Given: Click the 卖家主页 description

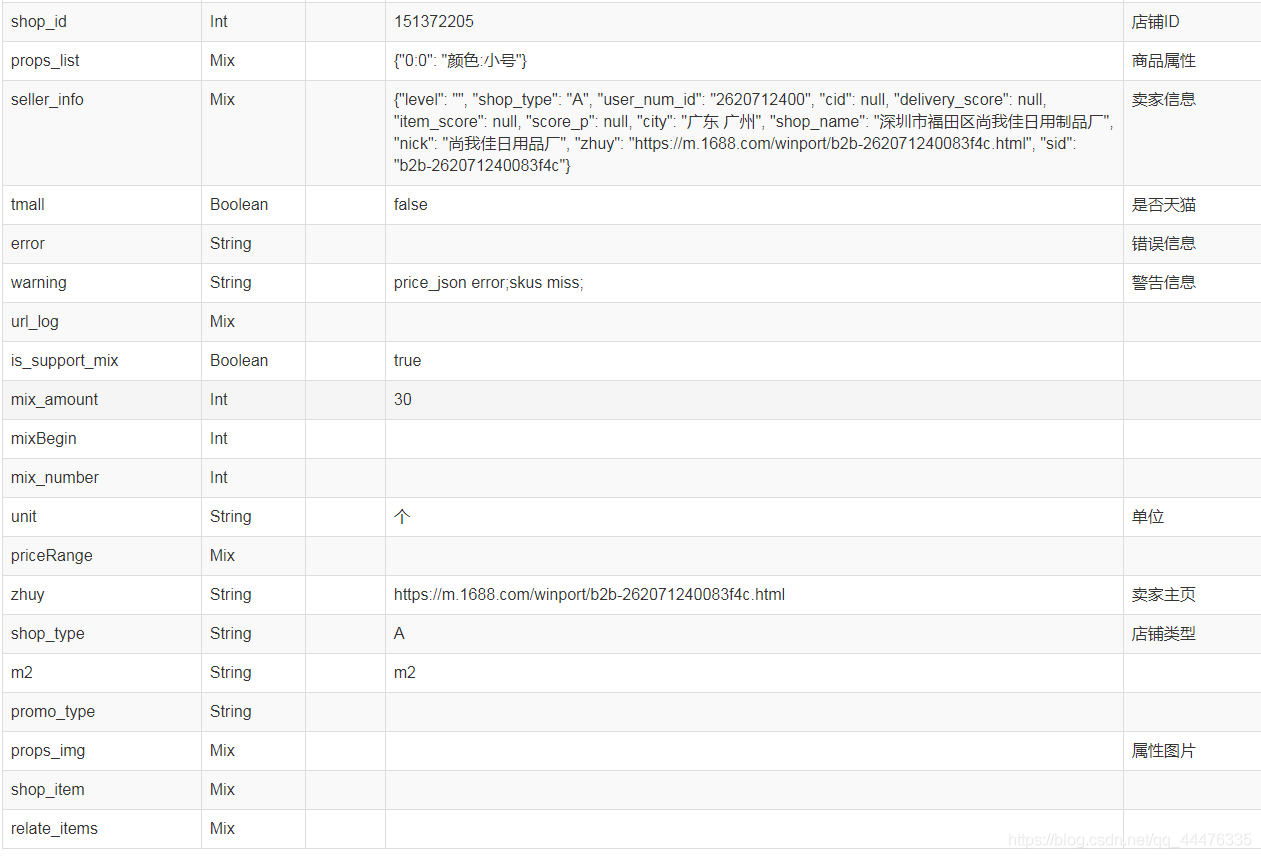Looking at the screenshot, I should 1163,595.
